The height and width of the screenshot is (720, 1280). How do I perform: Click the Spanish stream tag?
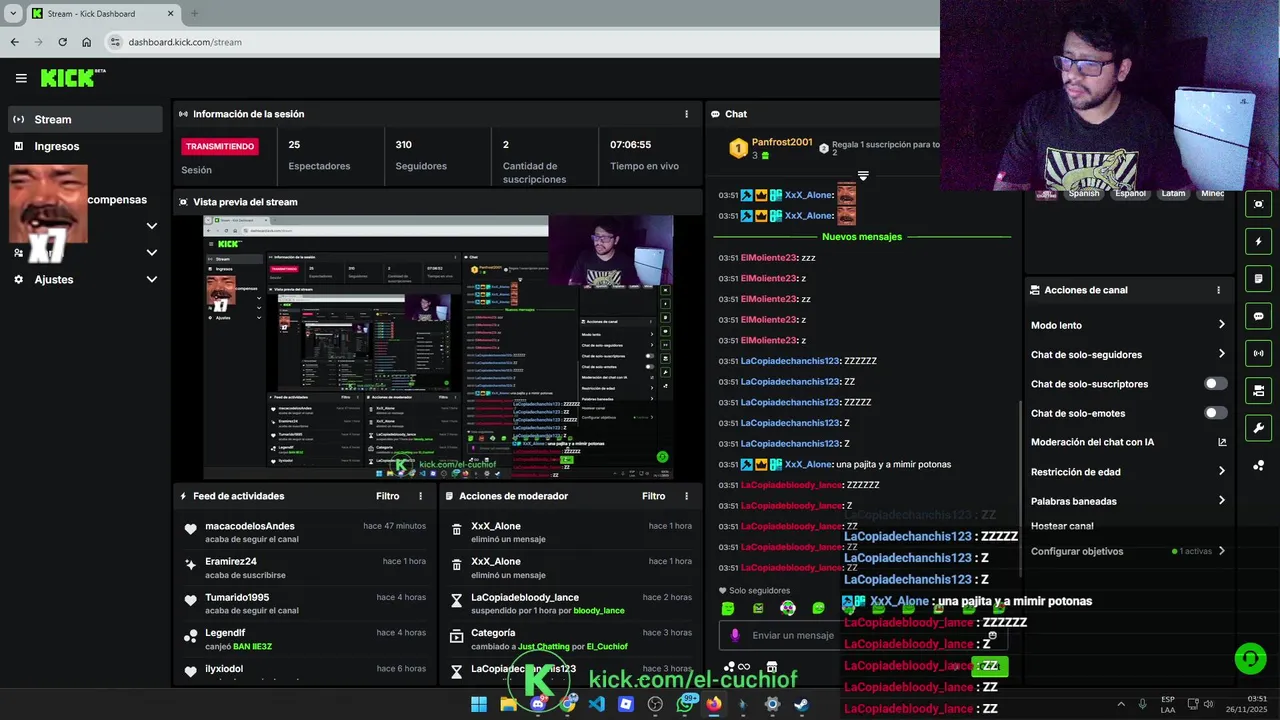[x=1083, y=194]
